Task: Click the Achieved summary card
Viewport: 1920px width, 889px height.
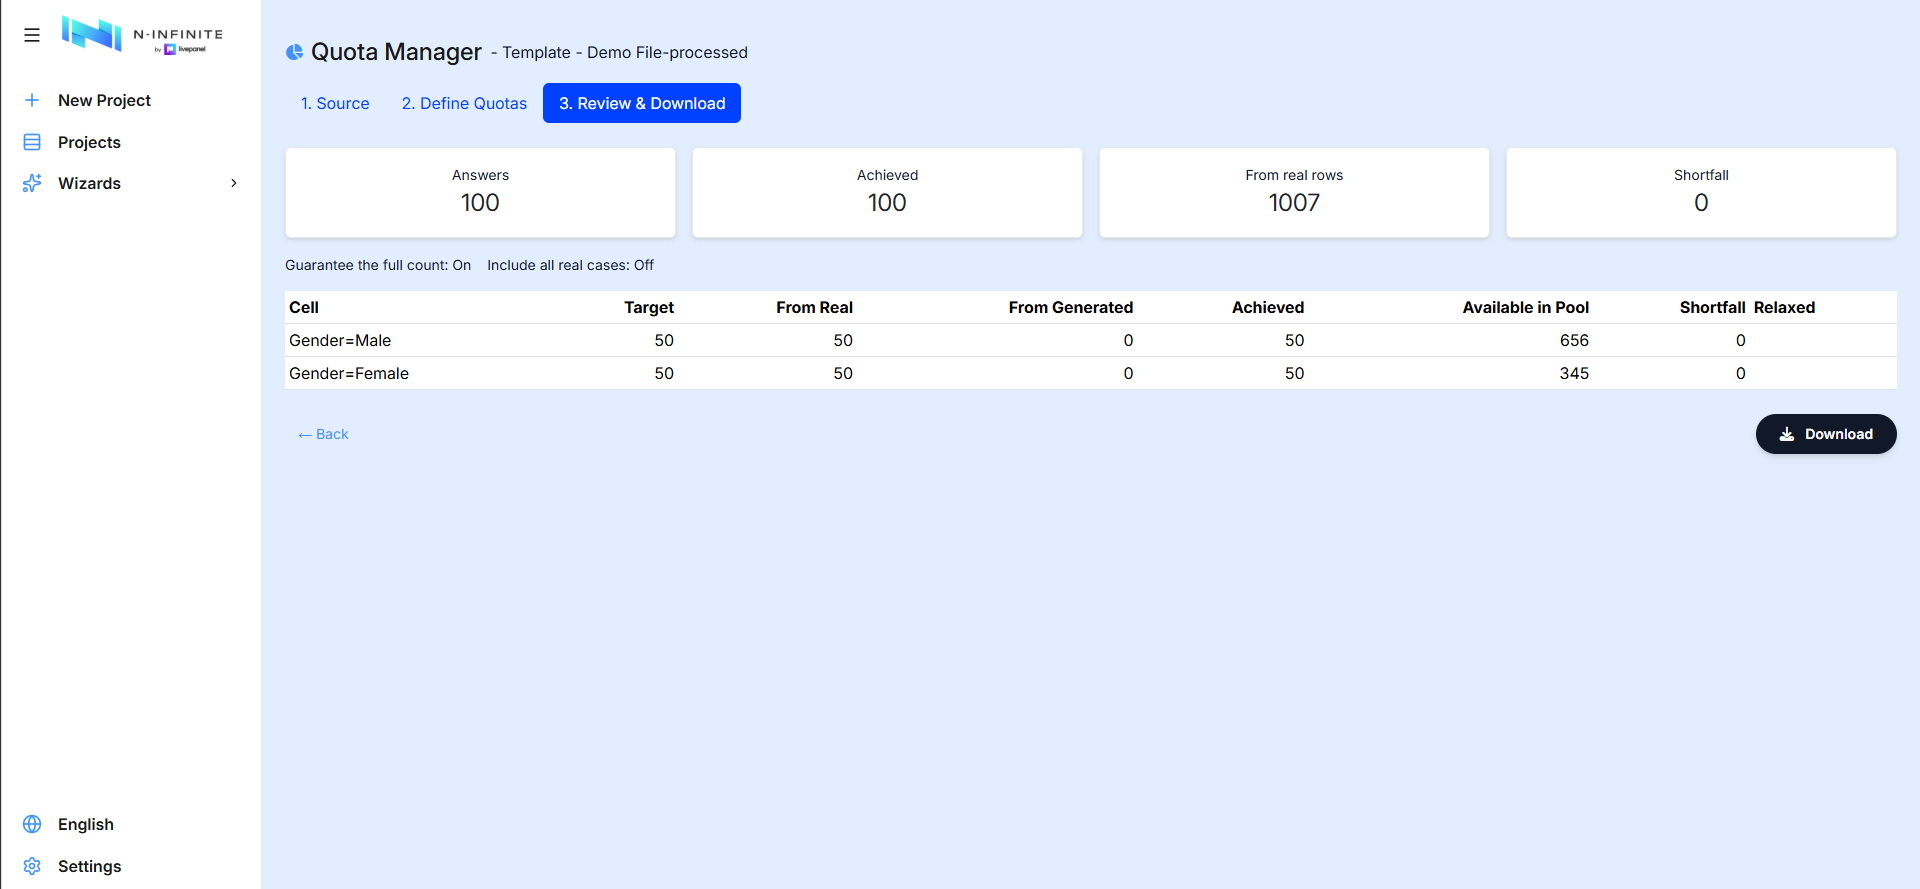Action: [887, 193]
